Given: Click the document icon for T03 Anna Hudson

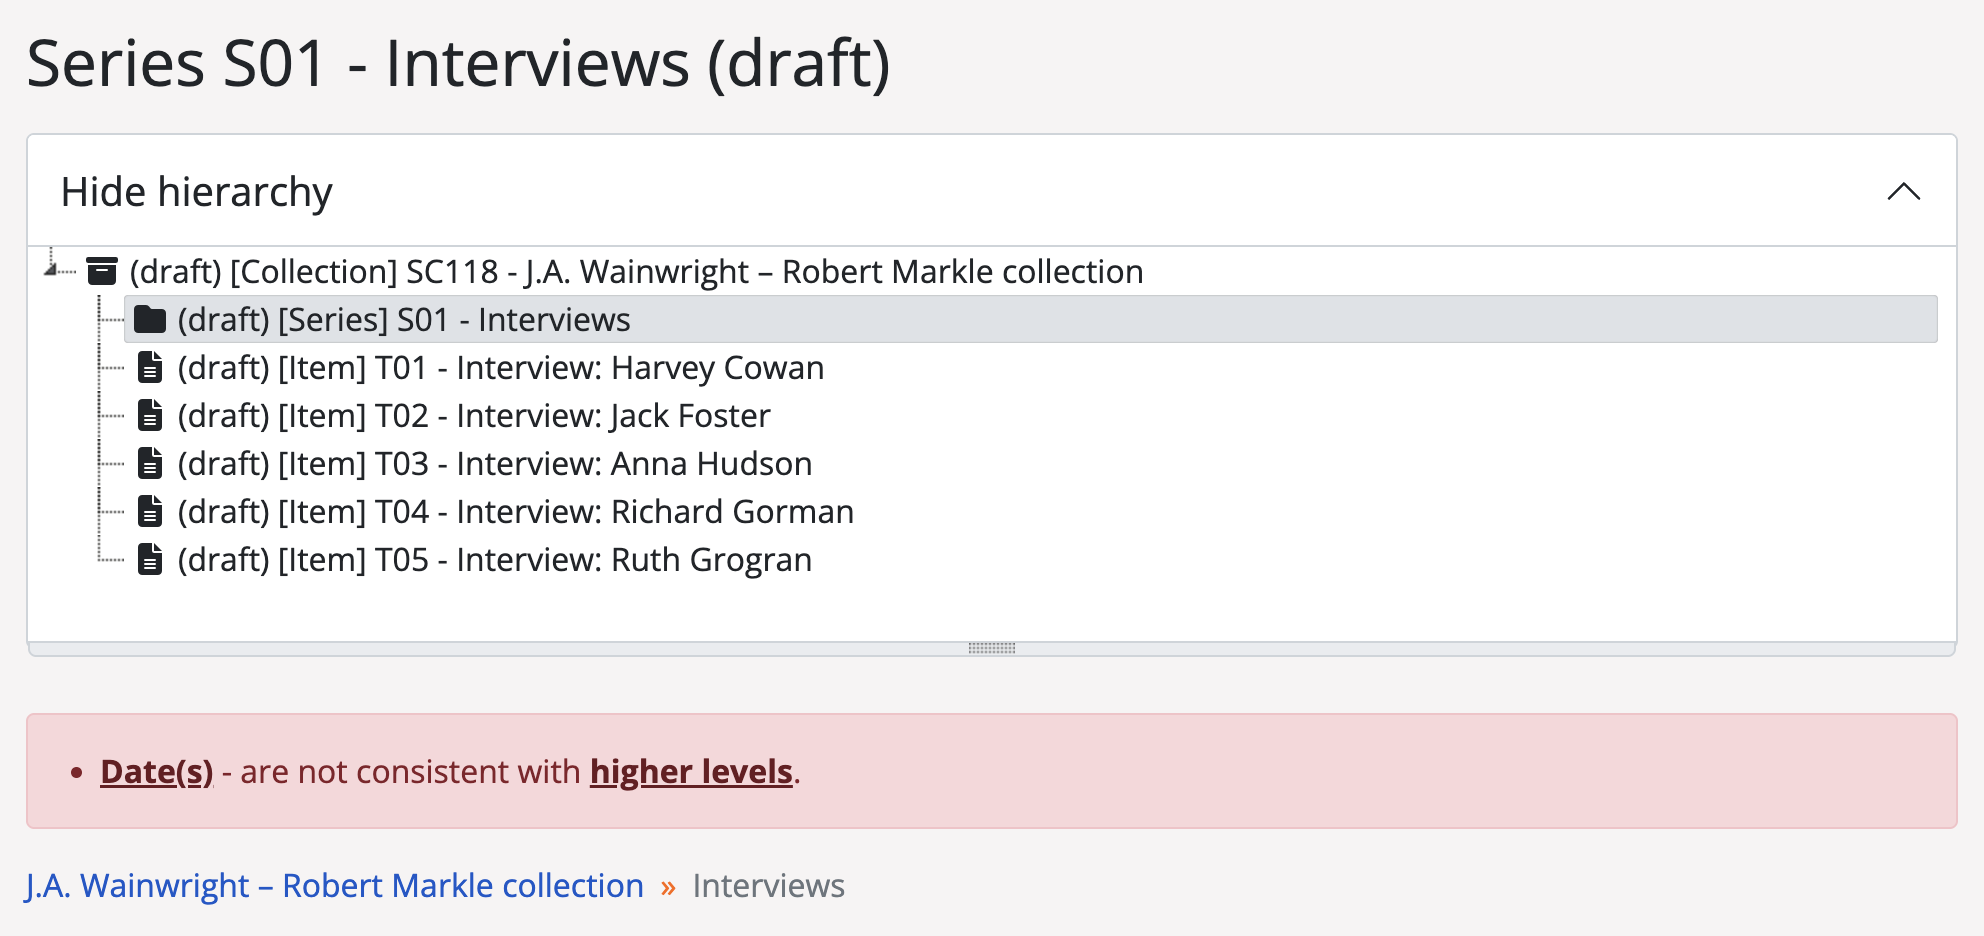Looking at the screenshot, I should [x=150, y=463].
